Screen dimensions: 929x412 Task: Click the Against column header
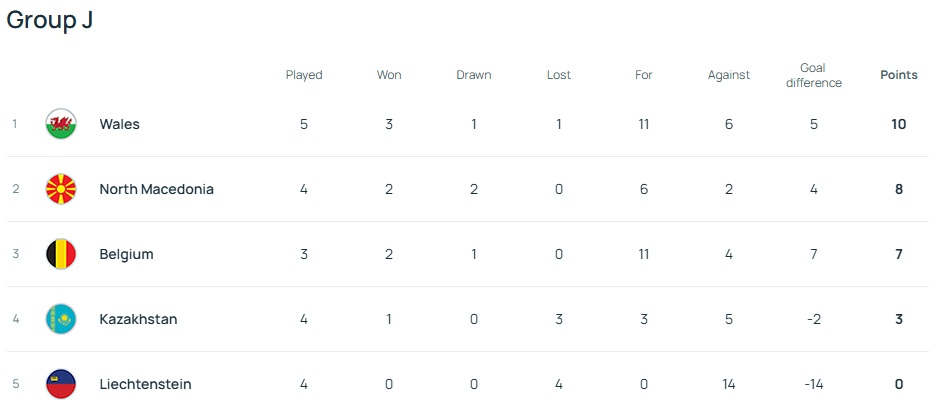click(729, 75)
